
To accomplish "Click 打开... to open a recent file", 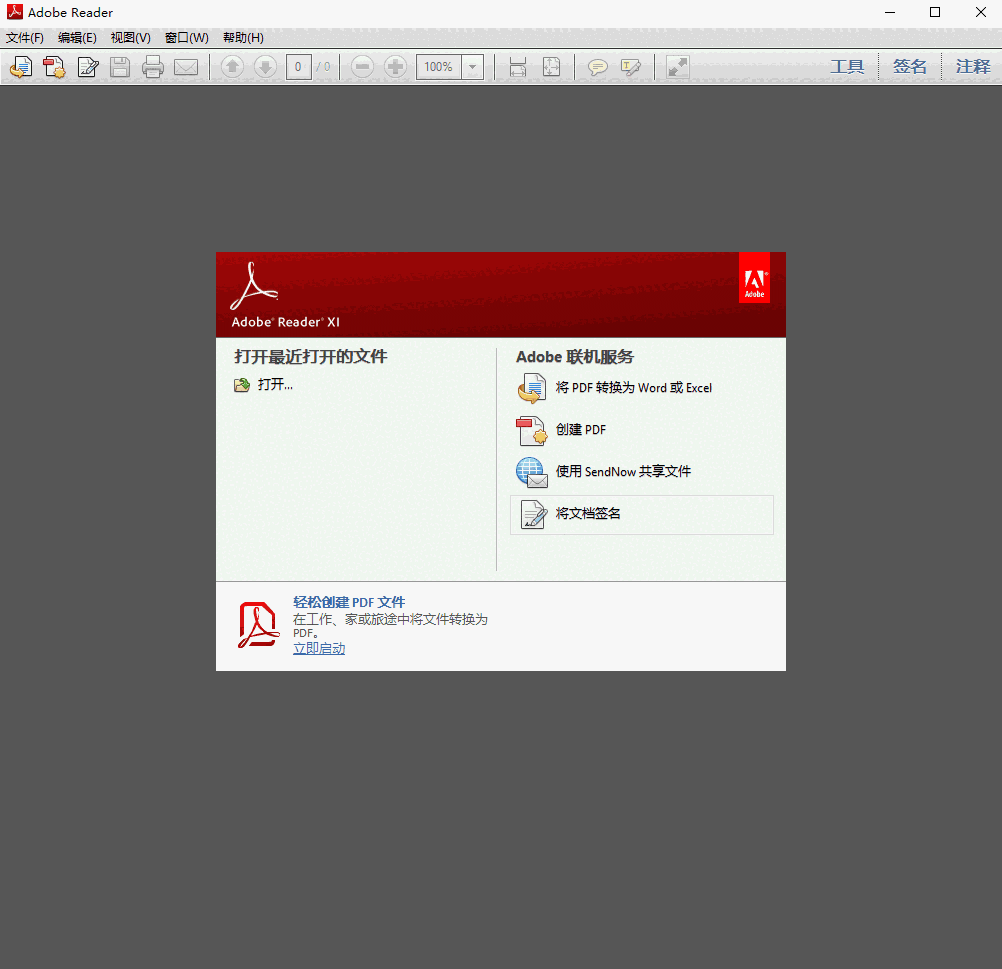I will pos(275,384).
